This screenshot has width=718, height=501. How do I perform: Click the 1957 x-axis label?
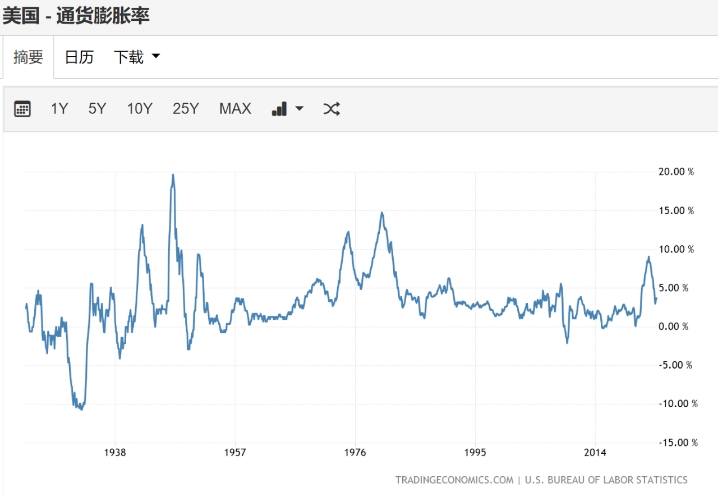[x=235, y=452]
